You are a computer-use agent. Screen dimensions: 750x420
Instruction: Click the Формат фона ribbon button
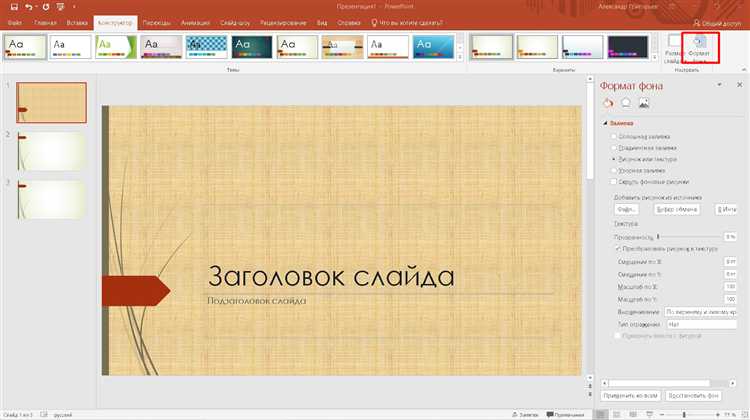[699, 48]
